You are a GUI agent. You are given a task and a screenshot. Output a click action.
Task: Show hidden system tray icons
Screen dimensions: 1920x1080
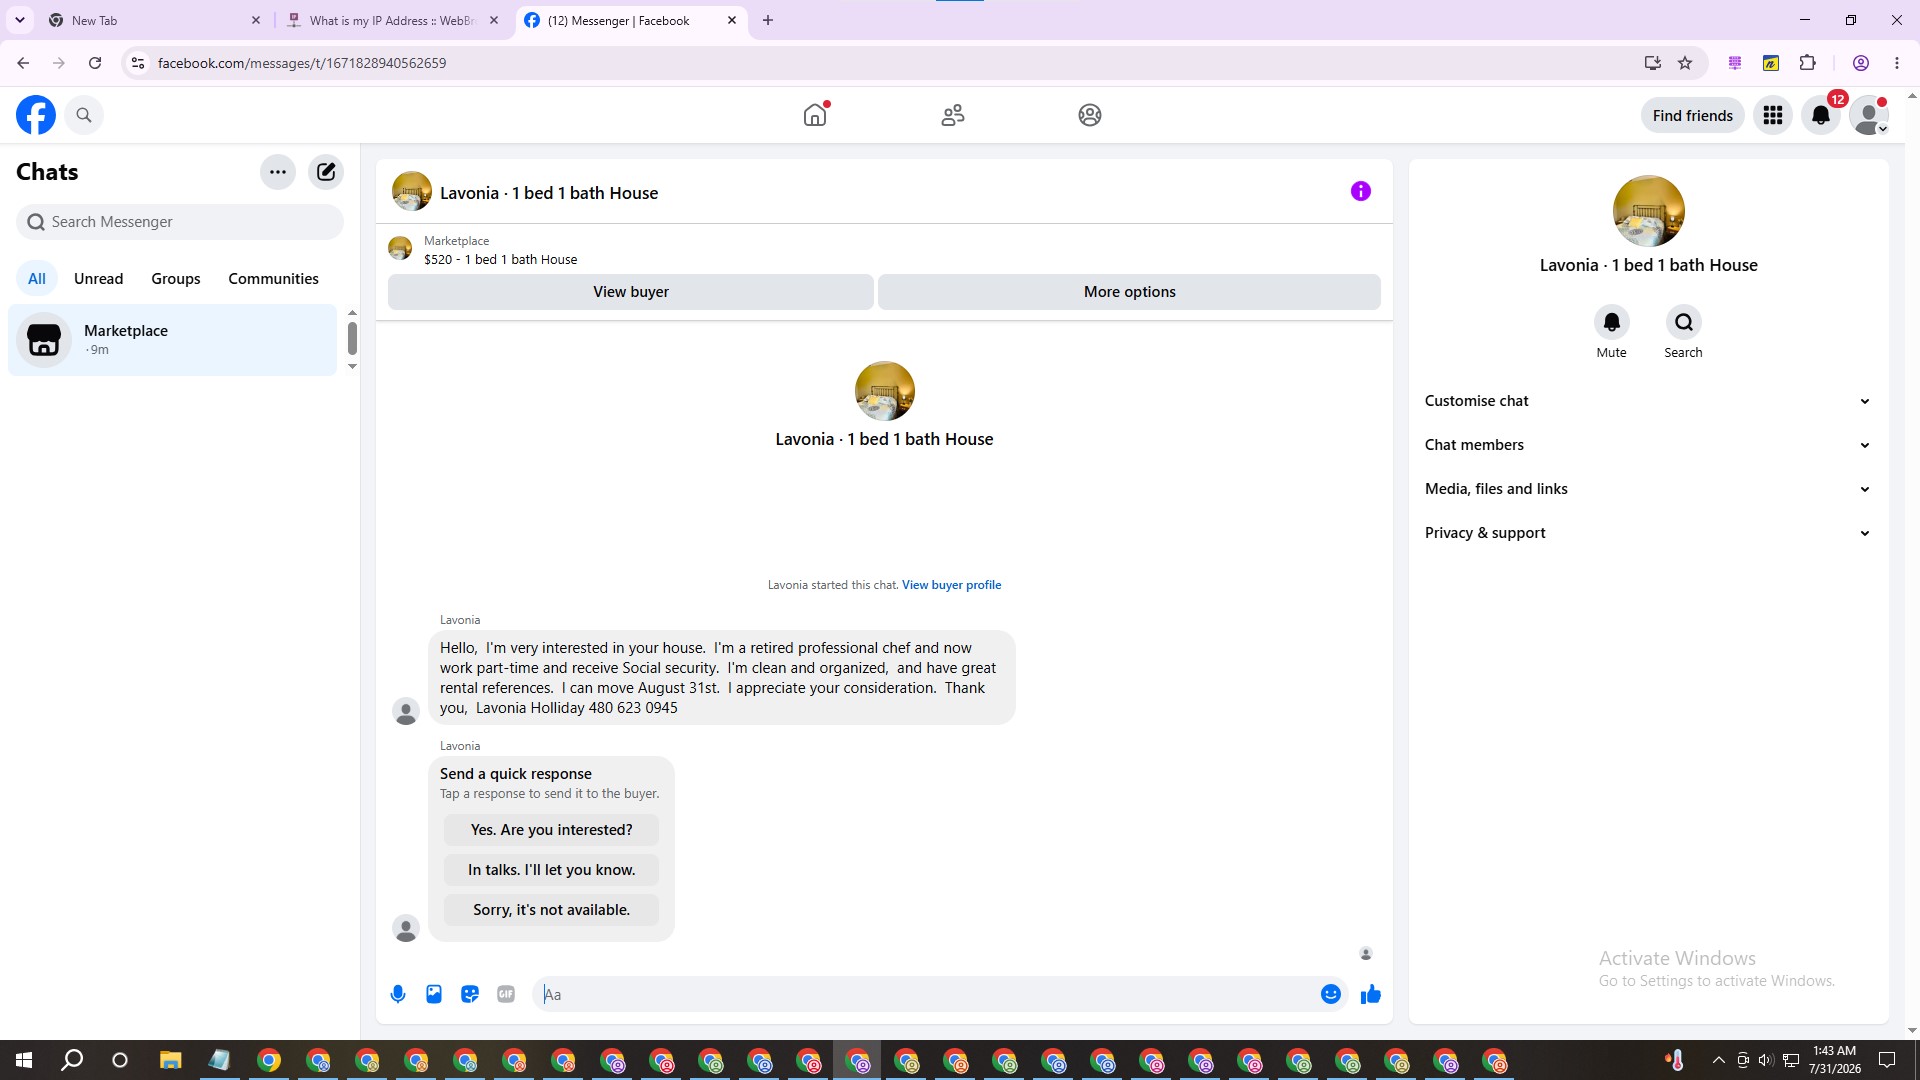[1718, 1060]
